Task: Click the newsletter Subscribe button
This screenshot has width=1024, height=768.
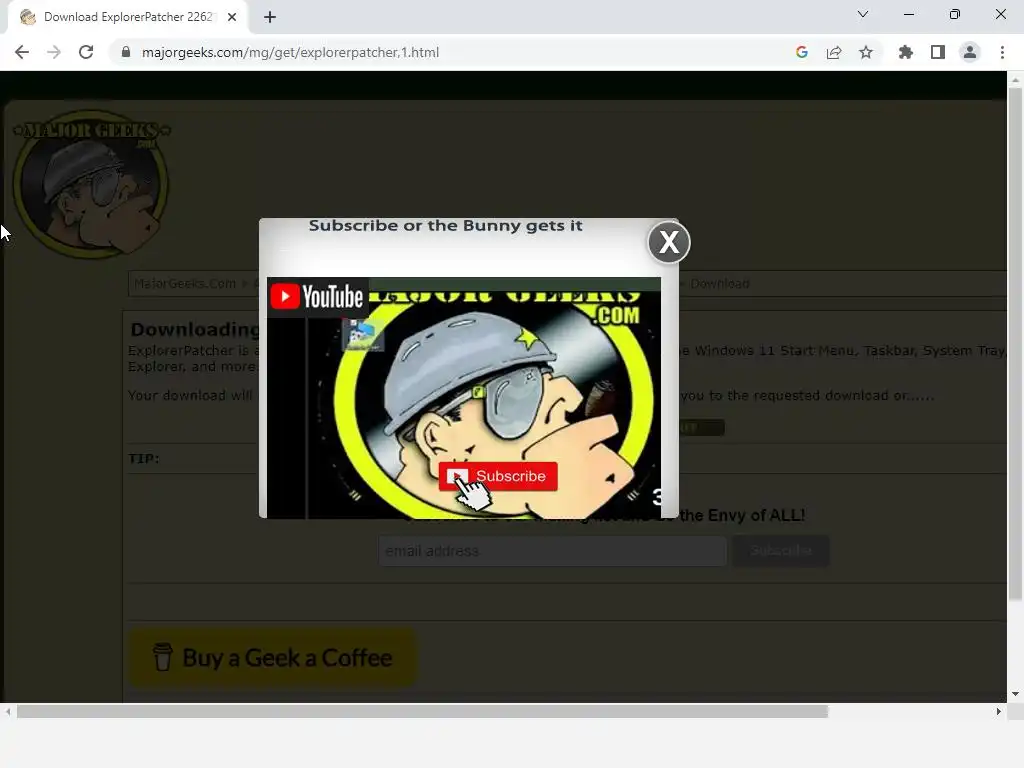Action: point(781,551)
